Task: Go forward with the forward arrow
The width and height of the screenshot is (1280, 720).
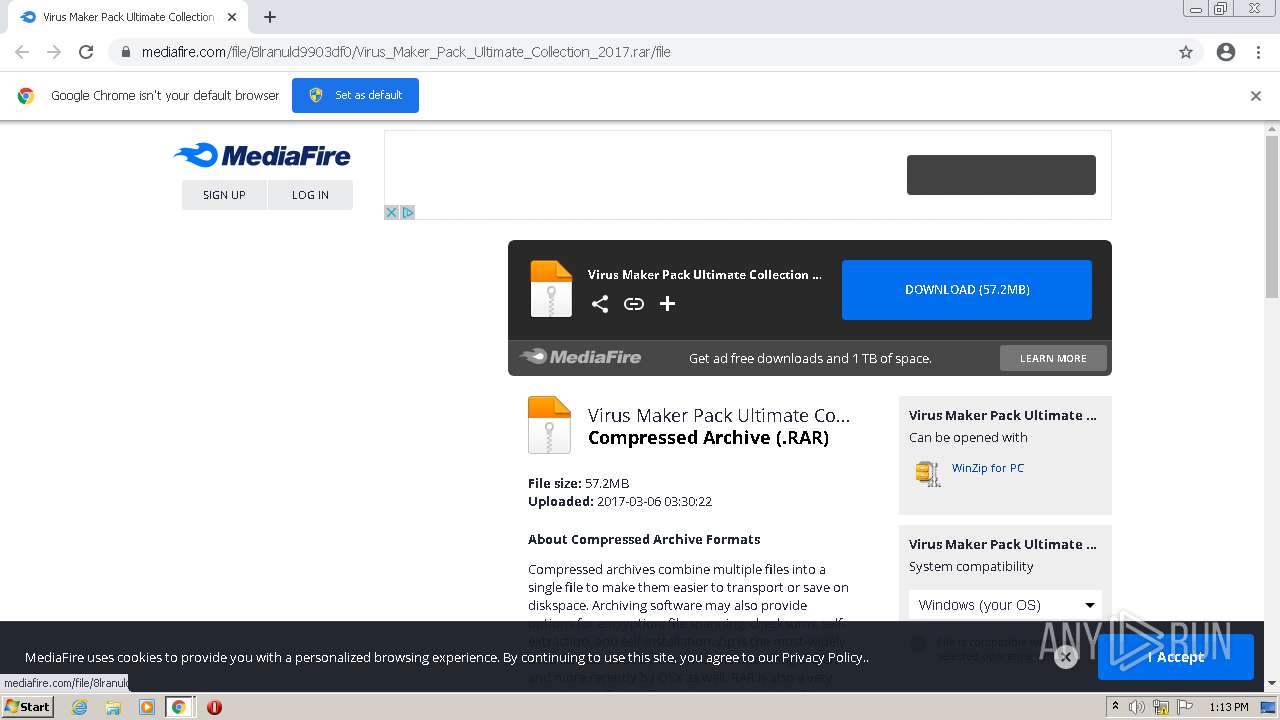Action: pyautogui.click(x=54, y=52)
